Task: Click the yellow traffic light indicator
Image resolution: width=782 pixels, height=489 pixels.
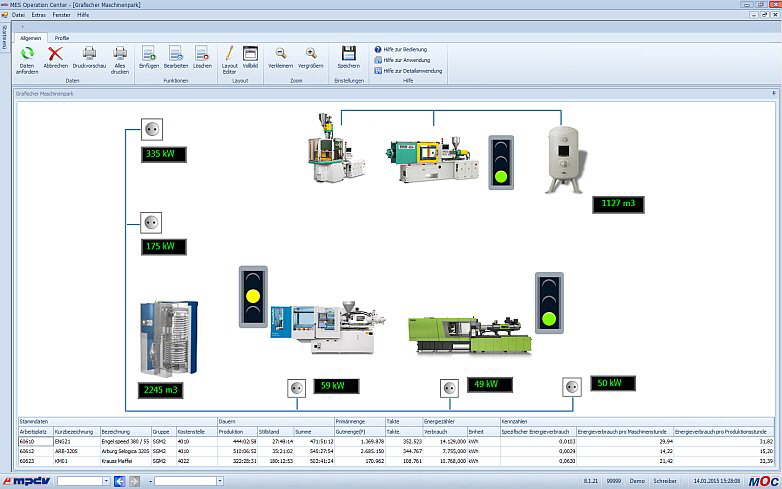Action: click(253, 297)
